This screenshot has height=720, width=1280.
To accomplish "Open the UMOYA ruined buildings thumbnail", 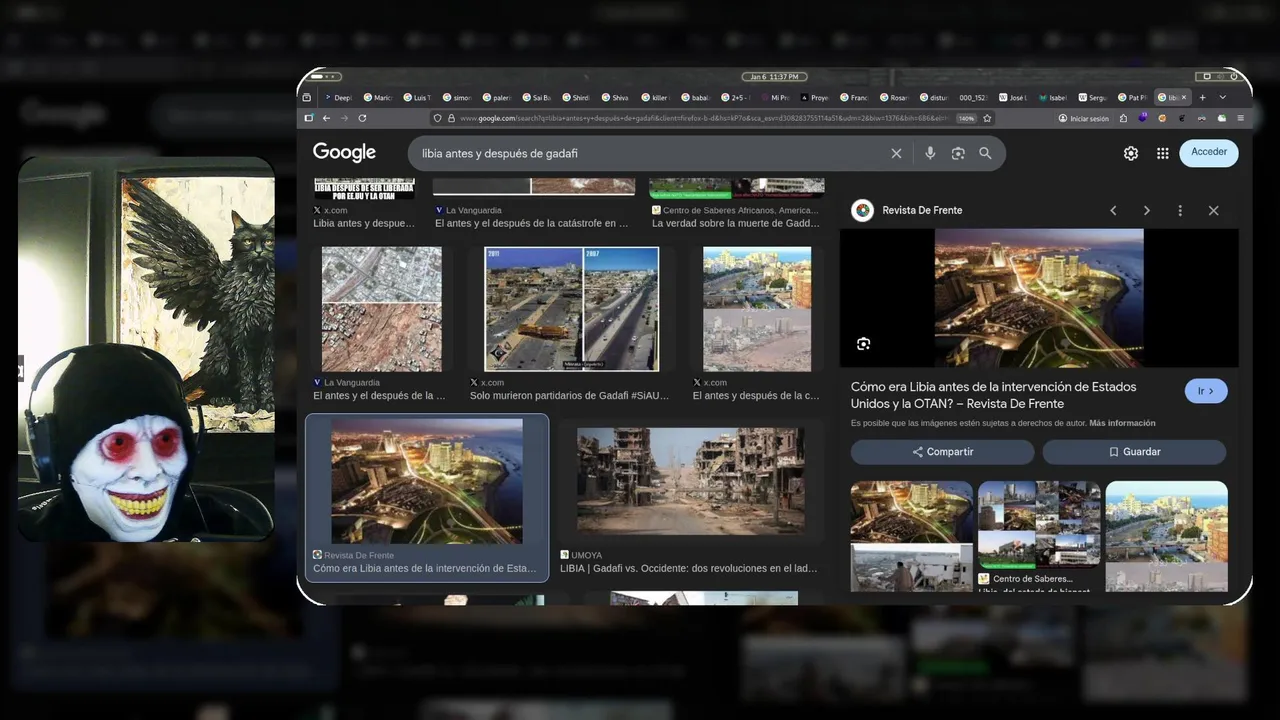I will click(x=690, y=481).
